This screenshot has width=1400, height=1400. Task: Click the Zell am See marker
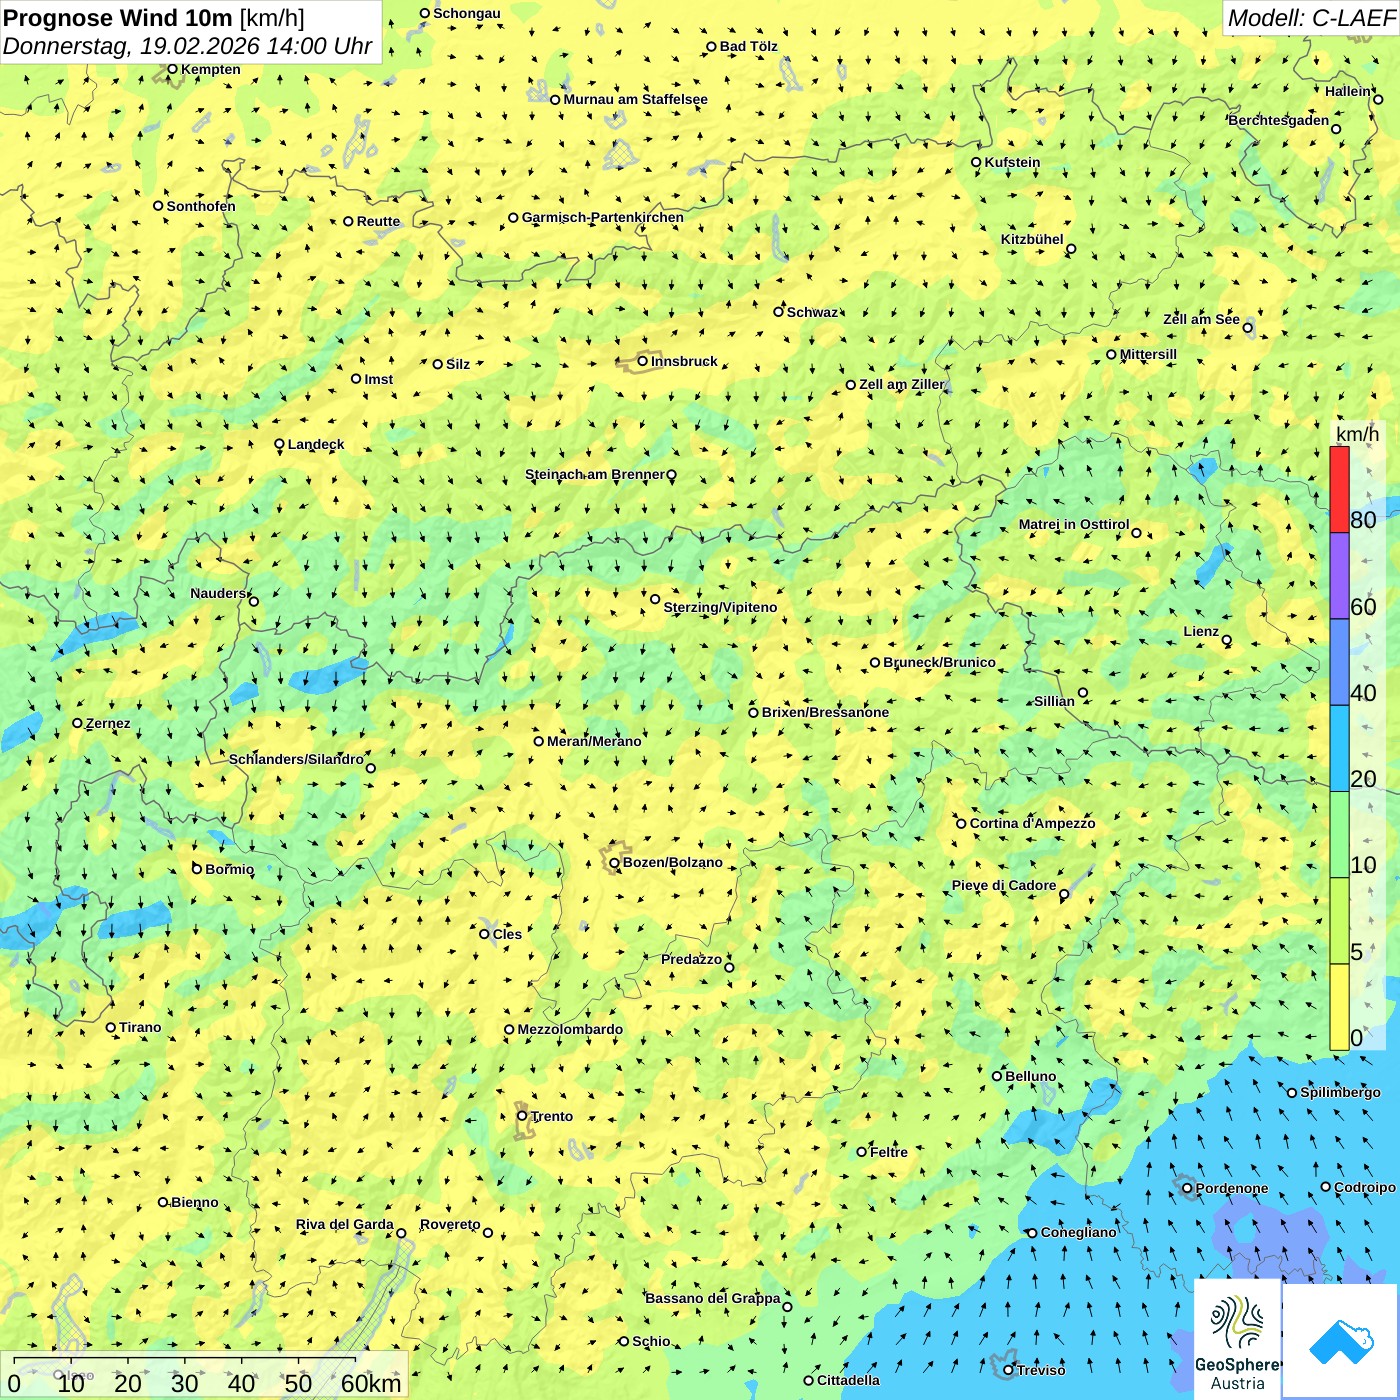pyautogui.click(x=1247, y=327)
